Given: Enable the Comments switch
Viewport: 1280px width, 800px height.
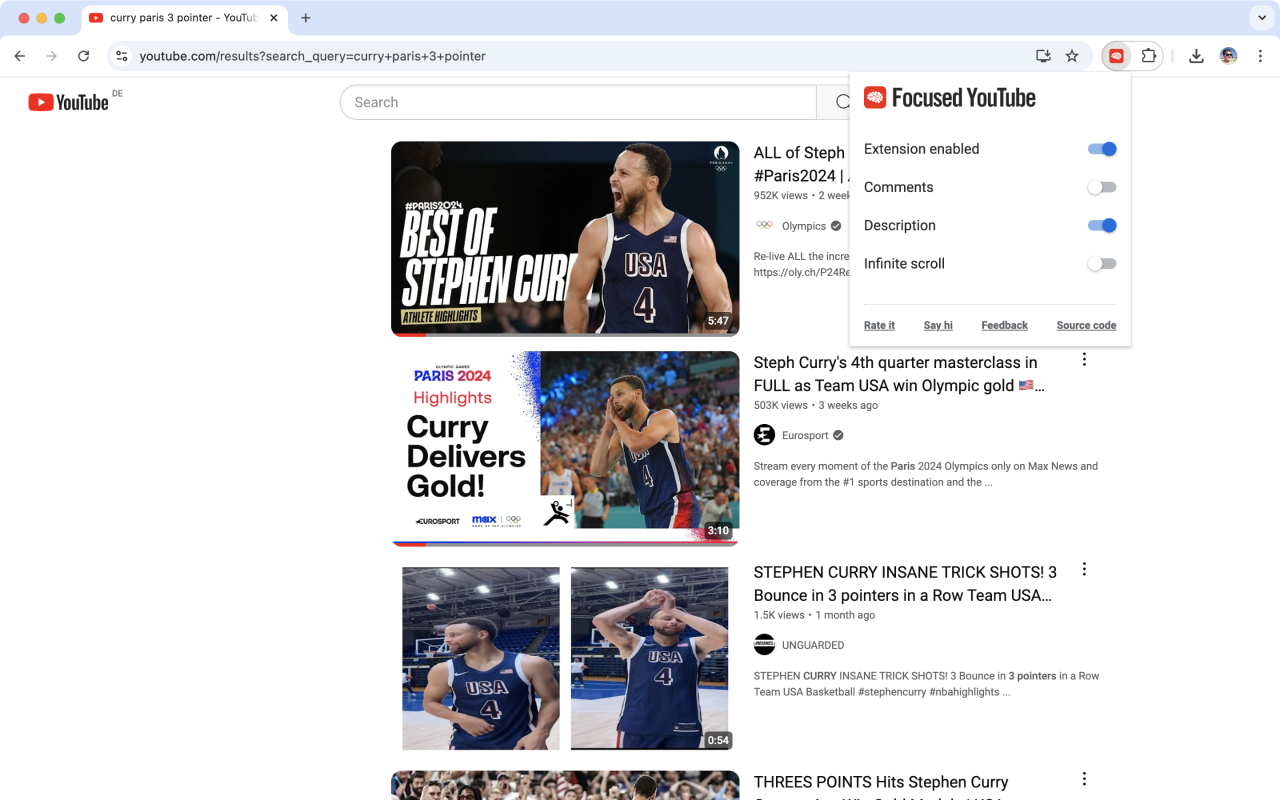Looking at the screenshot, I should [1102, 187].
